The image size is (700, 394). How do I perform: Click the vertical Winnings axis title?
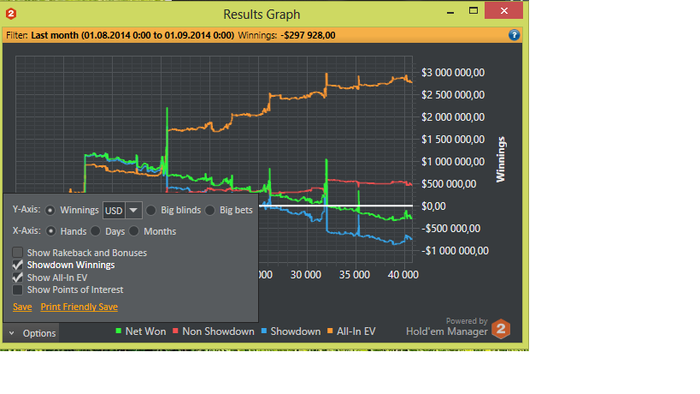pyautogui.click(x=500, y=159)
